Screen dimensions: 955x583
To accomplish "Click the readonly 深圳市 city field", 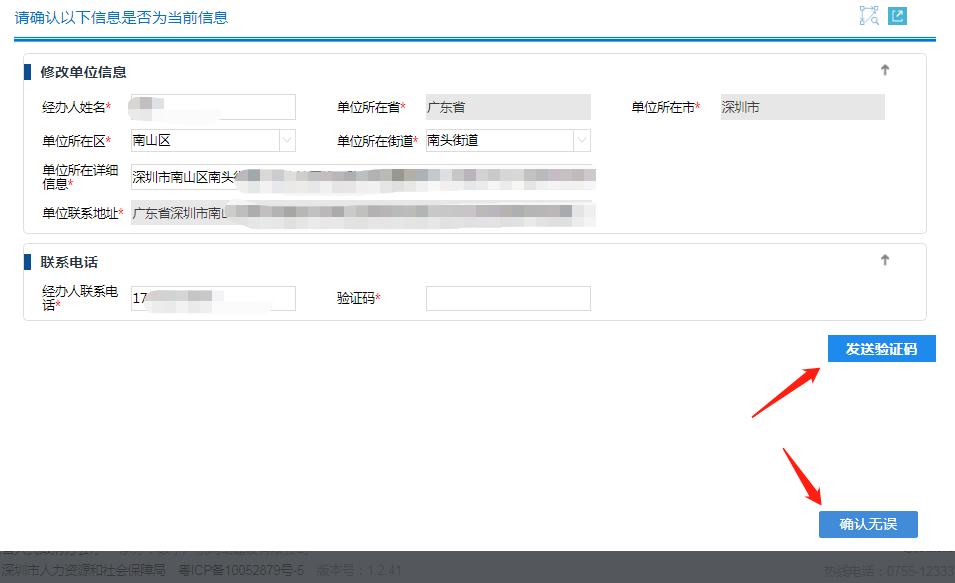I will click(x=800, y=107).
